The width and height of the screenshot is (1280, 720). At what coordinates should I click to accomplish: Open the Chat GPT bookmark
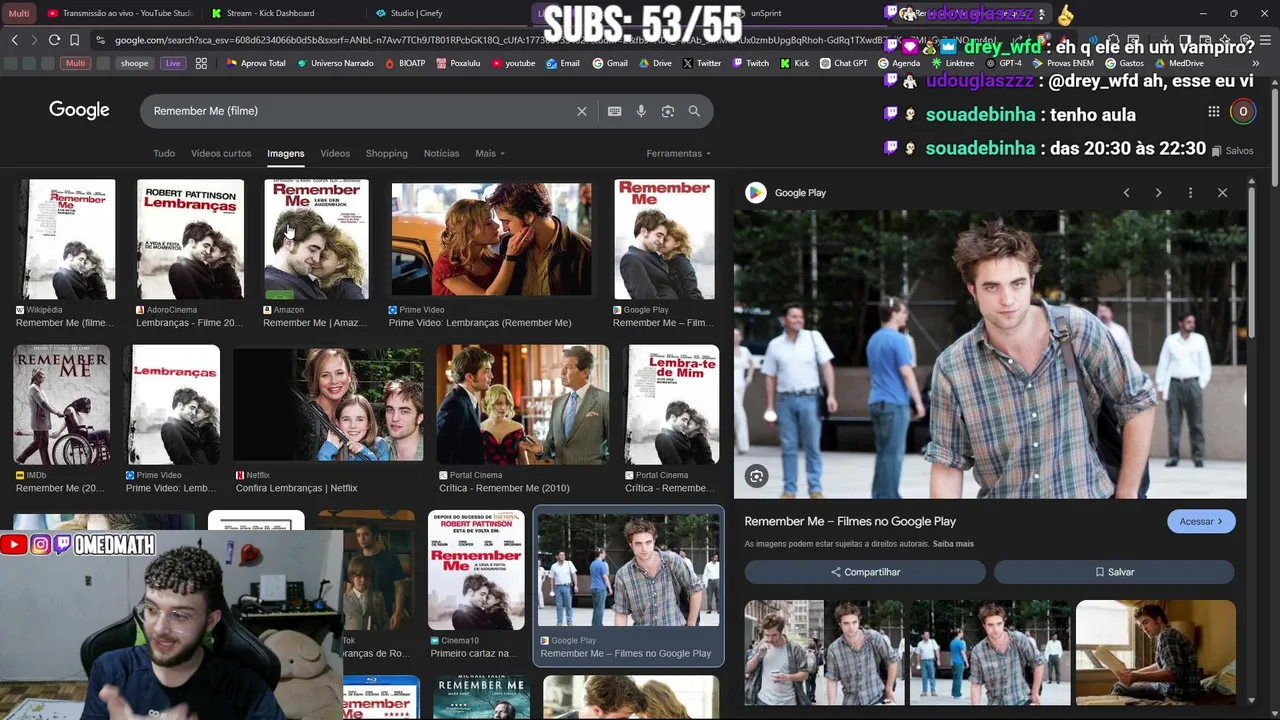(843, 63)
